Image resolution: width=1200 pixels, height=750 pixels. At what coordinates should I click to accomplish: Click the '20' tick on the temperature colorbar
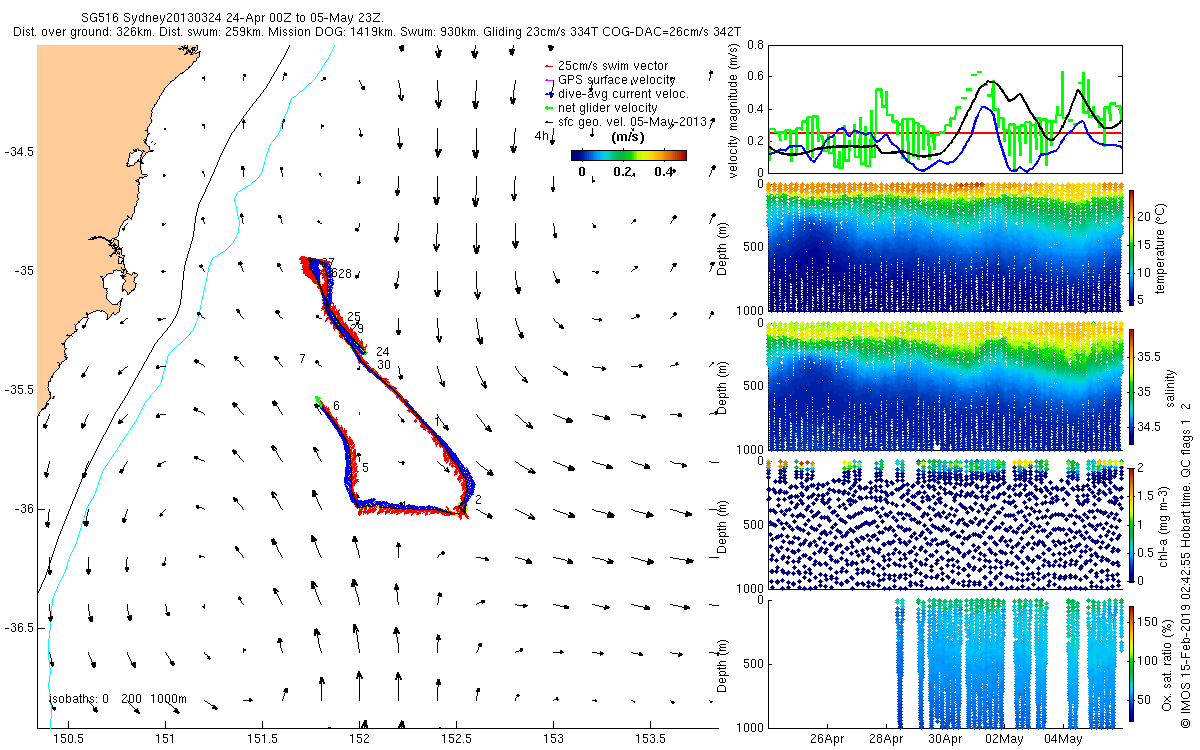coord(1146,215)
